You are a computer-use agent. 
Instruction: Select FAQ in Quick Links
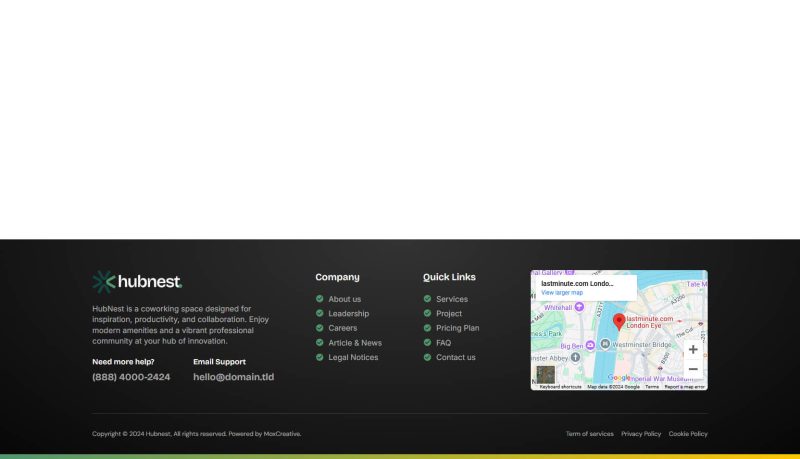[x=443, y=343]
